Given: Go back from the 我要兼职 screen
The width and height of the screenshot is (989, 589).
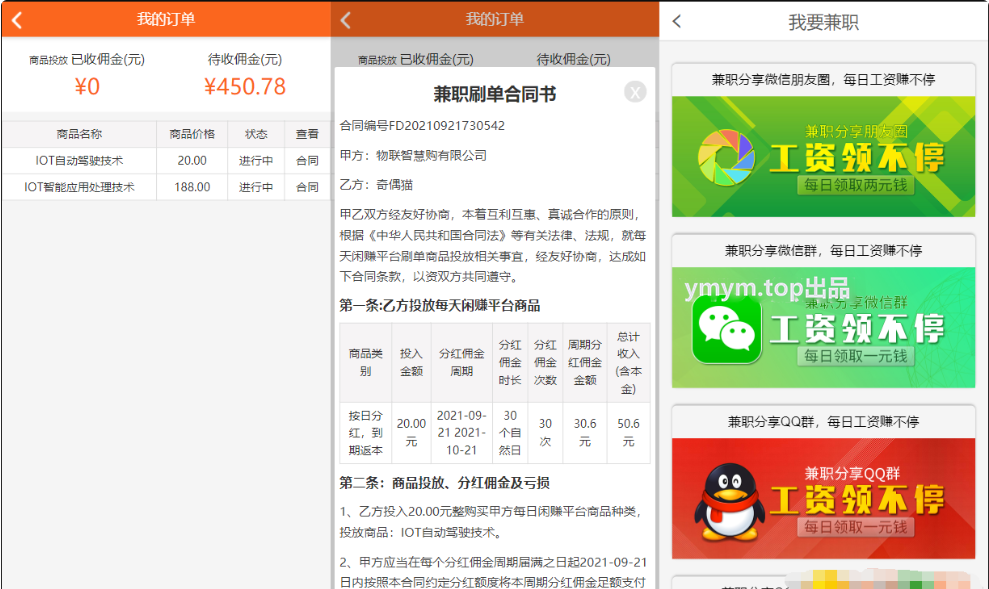Looking at the screenshot, I should [x=677, y=21].
